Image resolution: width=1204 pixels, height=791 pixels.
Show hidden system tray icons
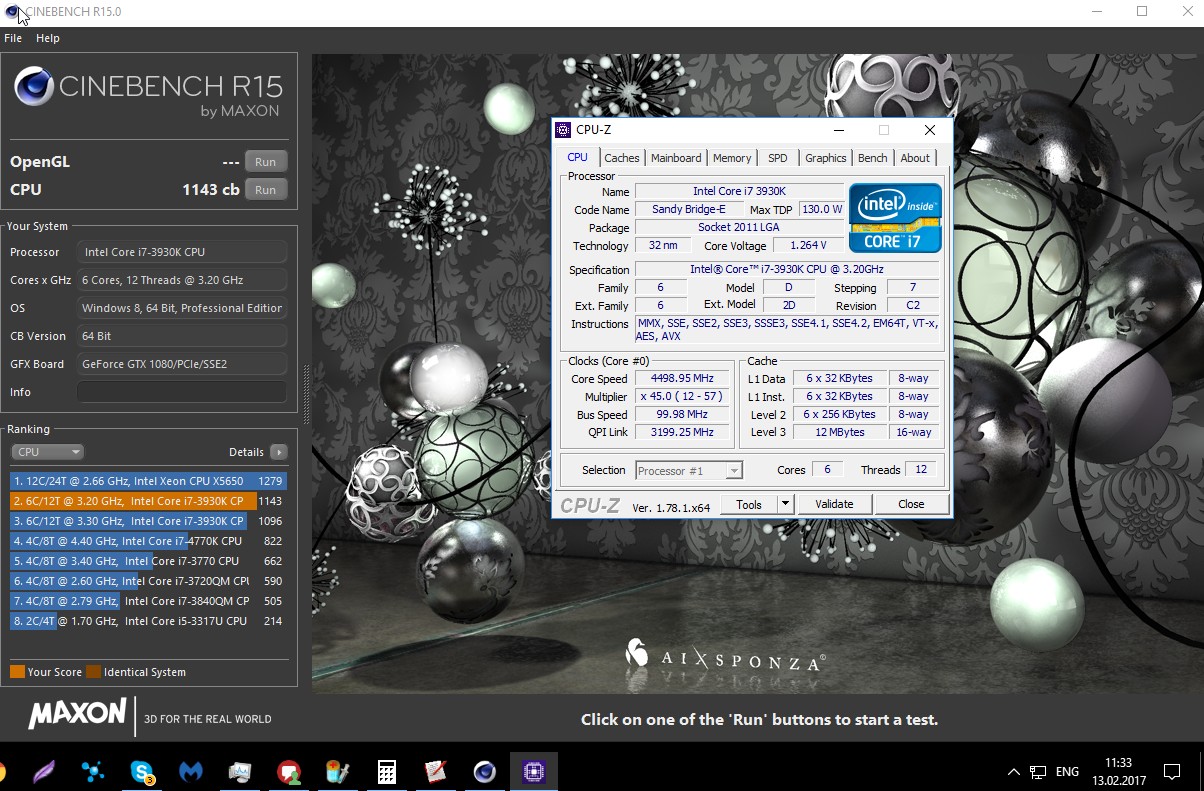tap(1012, 771)
